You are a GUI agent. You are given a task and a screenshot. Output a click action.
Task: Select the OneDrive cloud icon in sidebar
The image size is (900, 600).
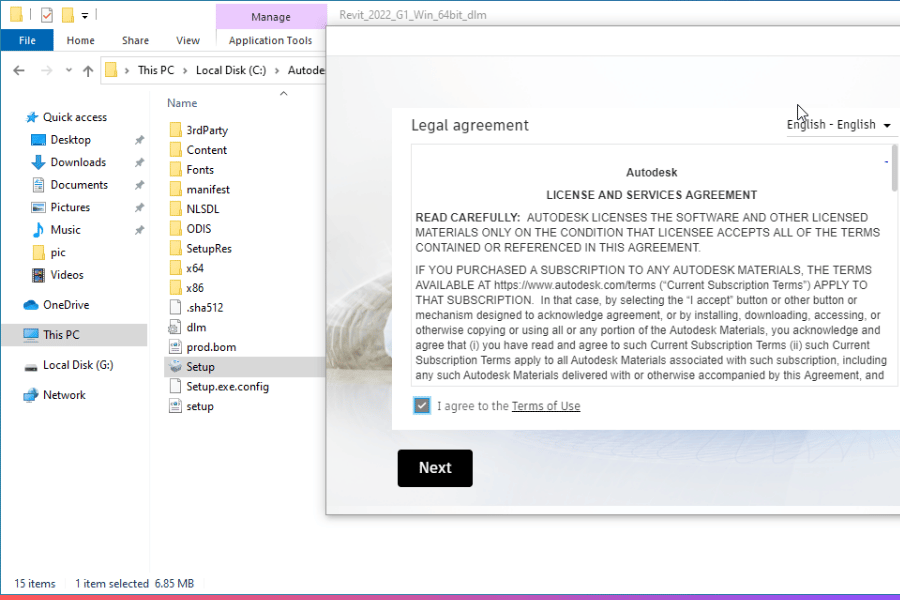coord(31,305)
